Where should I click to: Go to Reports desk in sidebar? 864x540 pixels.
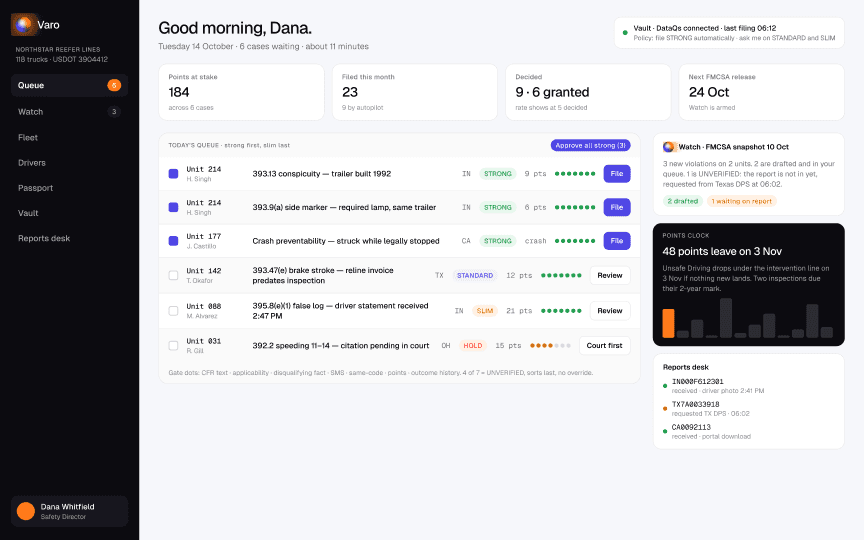pos(69,239)
